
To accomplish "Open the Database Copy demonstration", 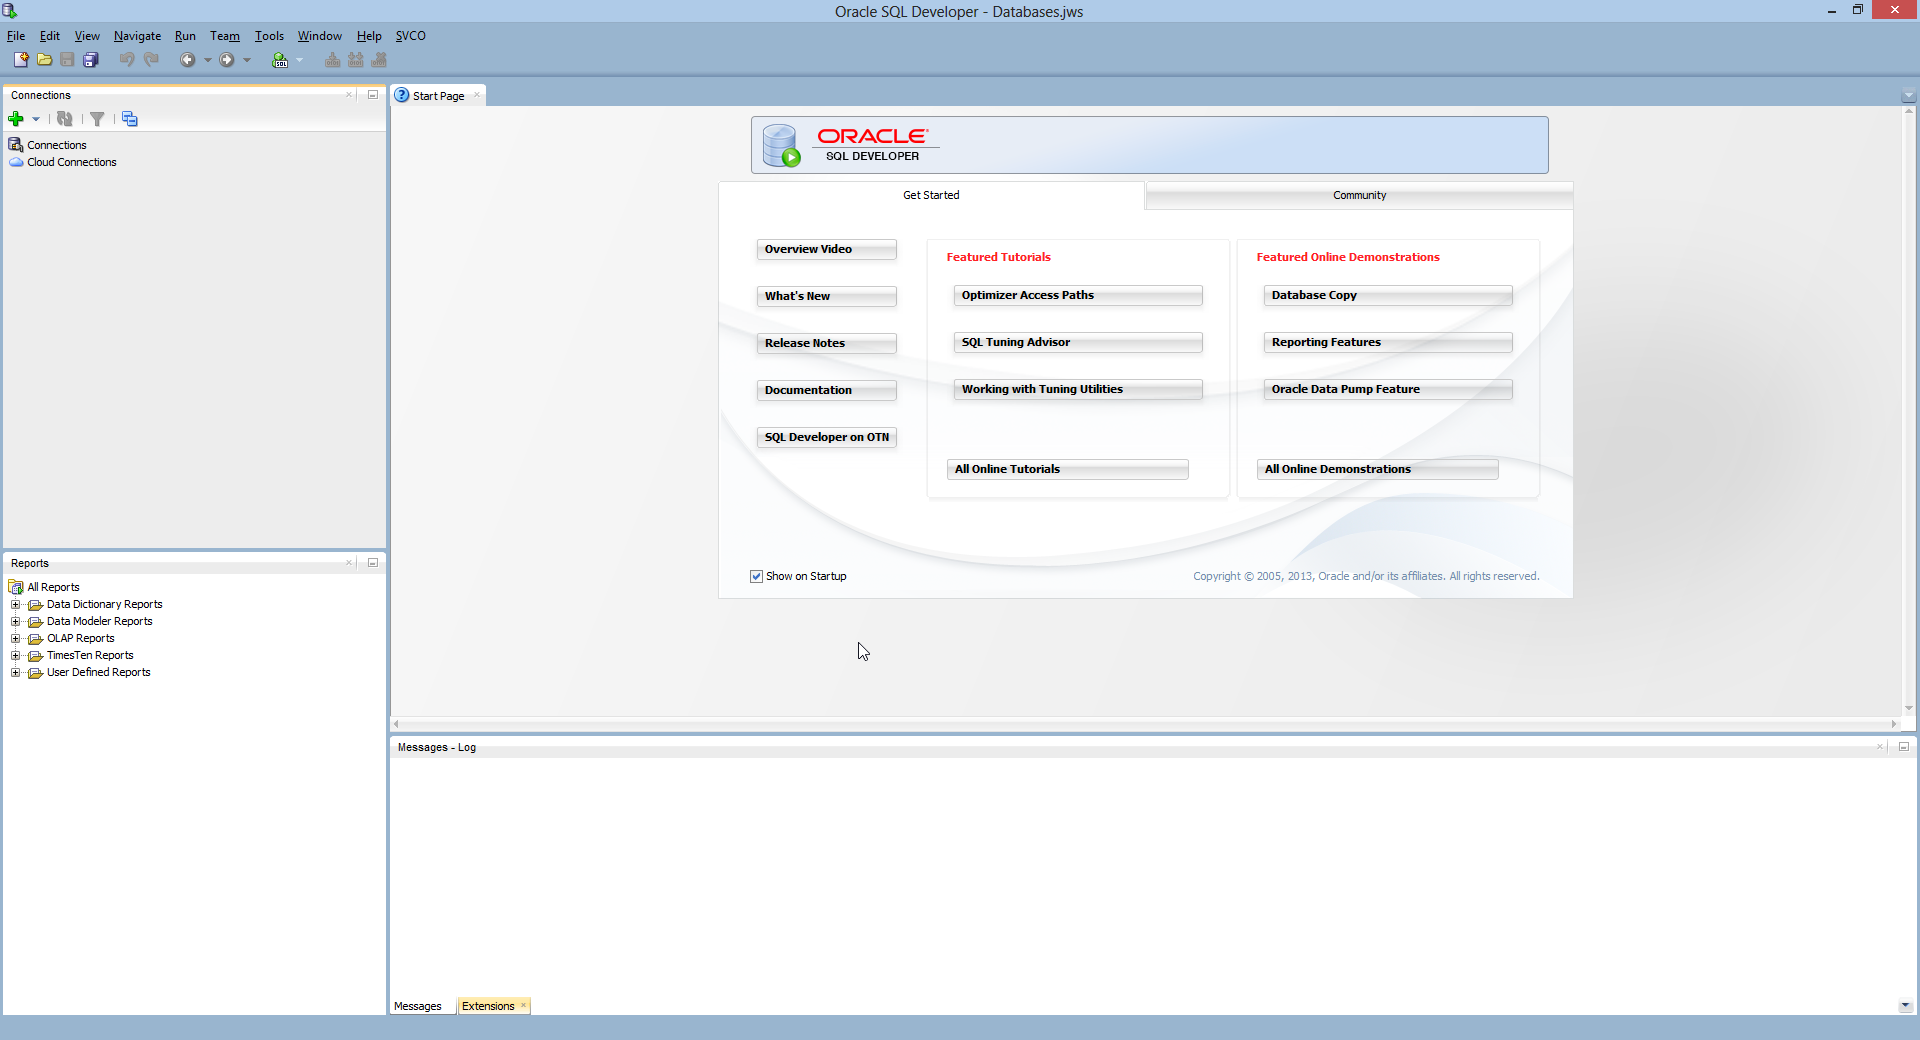I will pos(1387,295).
